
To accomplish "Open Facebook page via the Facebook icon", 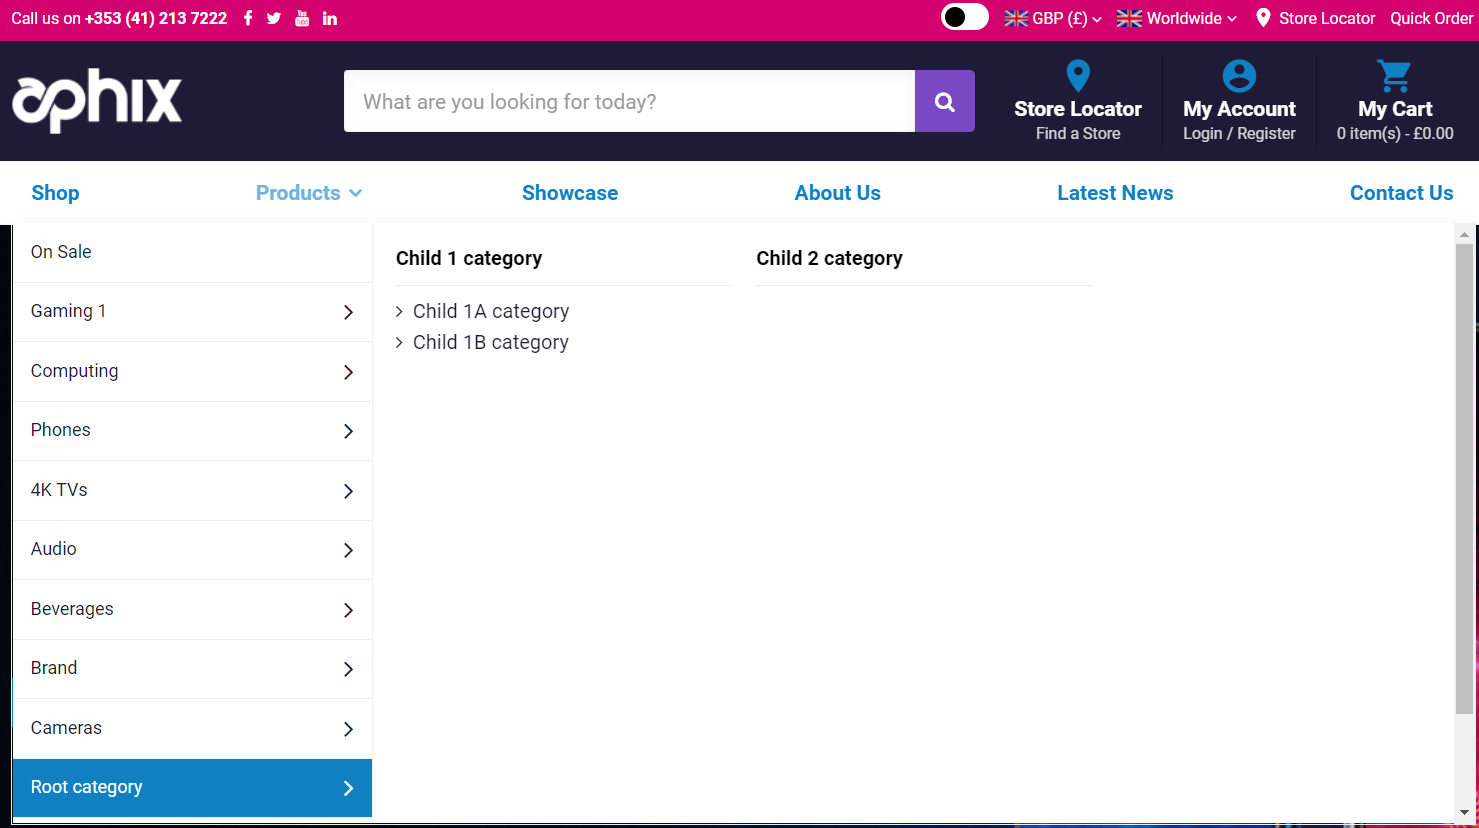I will [247, 18].
